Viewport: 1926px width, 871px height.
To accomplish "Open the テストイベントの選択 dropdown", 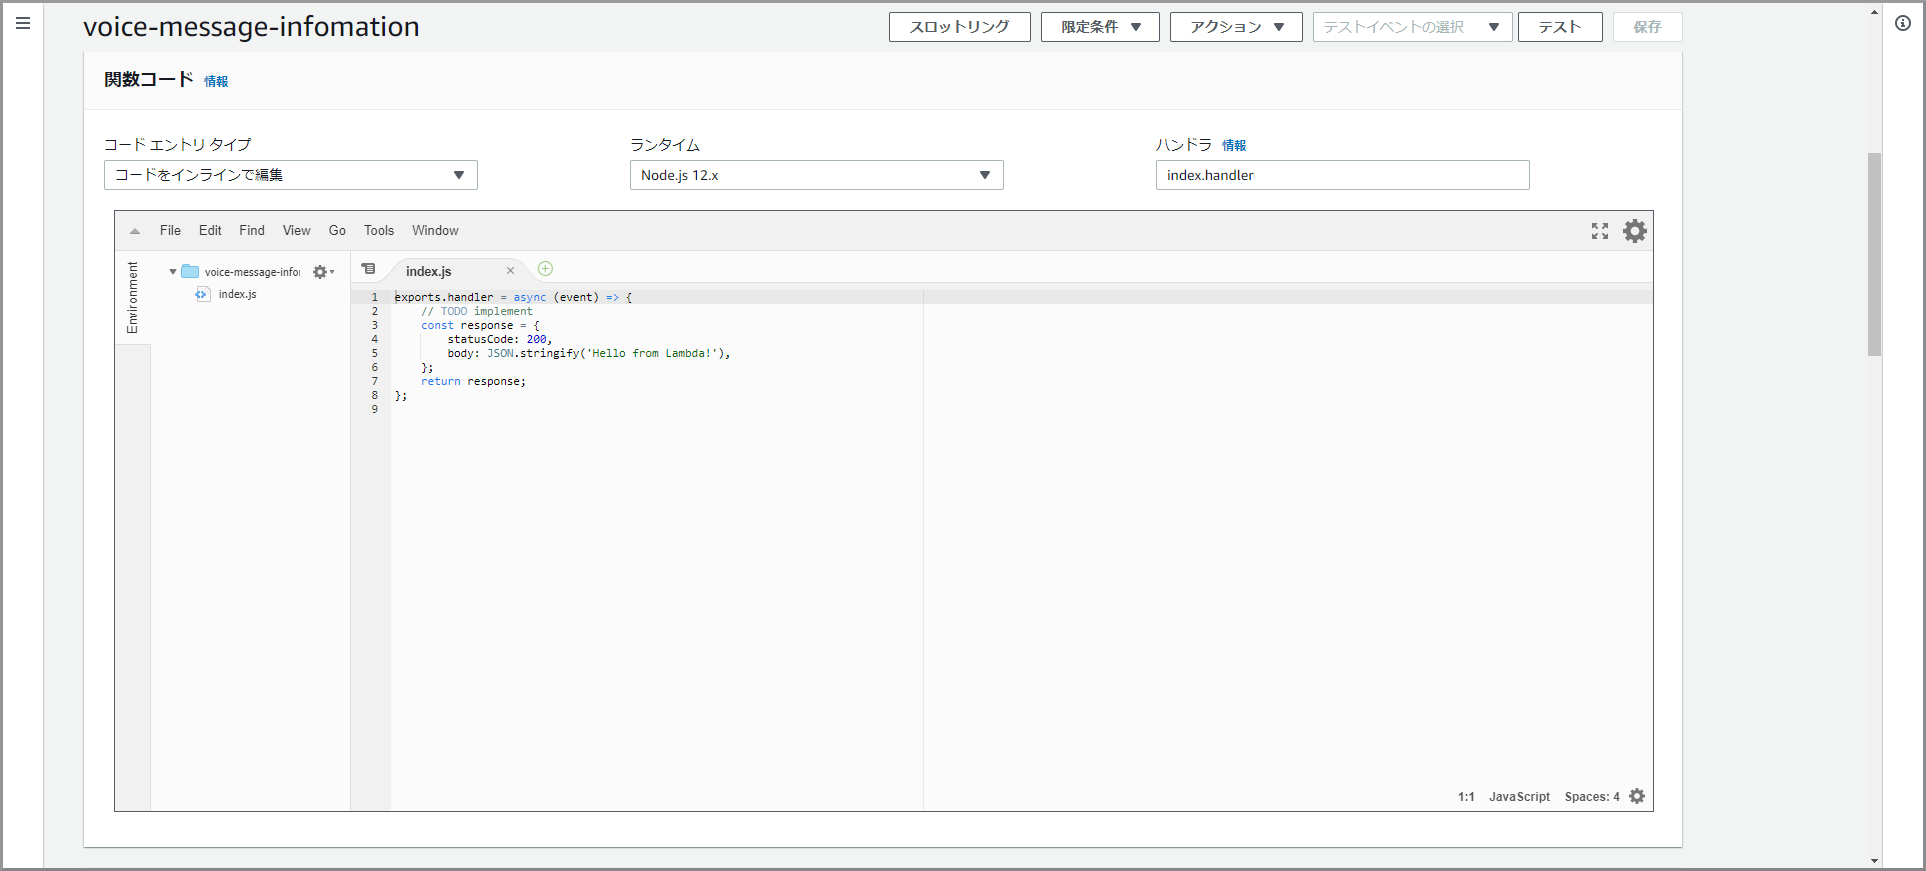I will pyautogui.click(x=1412, y=27).
